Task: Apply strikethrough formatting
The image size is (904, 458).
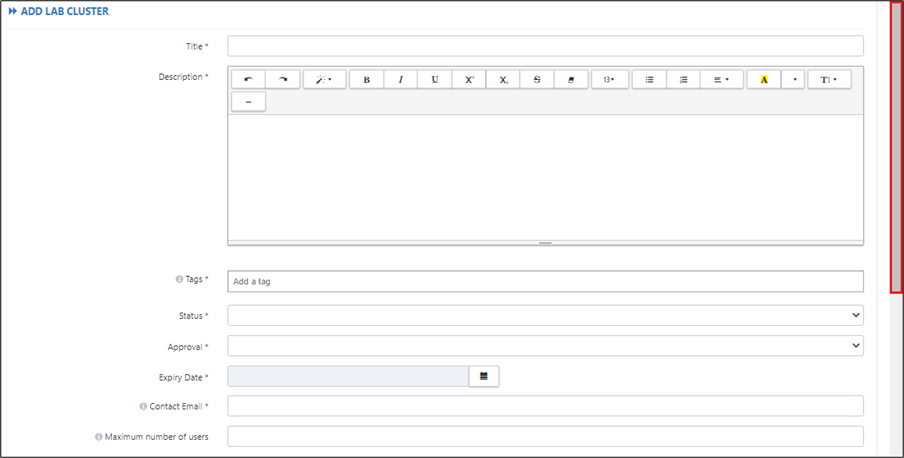Action: click(x=537, y=80)
